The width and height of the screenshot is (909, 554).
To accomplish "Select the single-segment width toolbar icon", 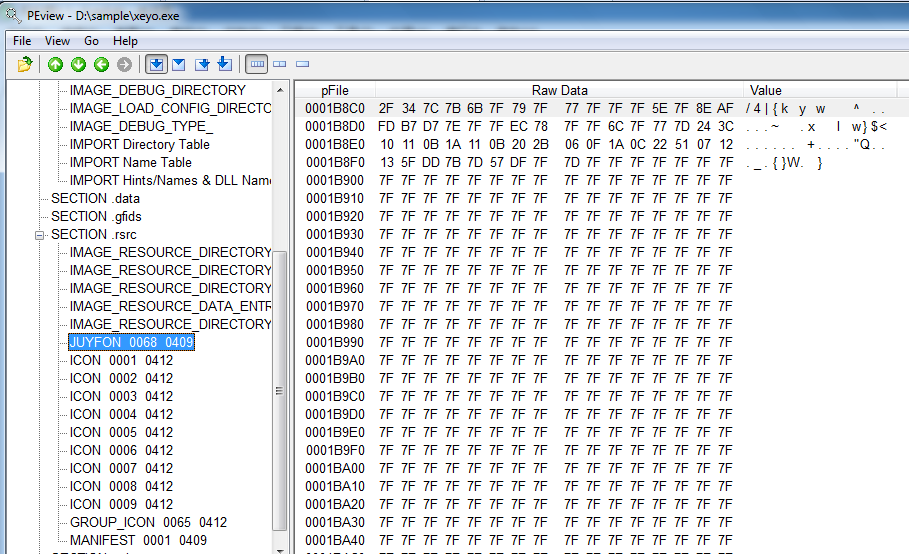I will coord(302,64).
